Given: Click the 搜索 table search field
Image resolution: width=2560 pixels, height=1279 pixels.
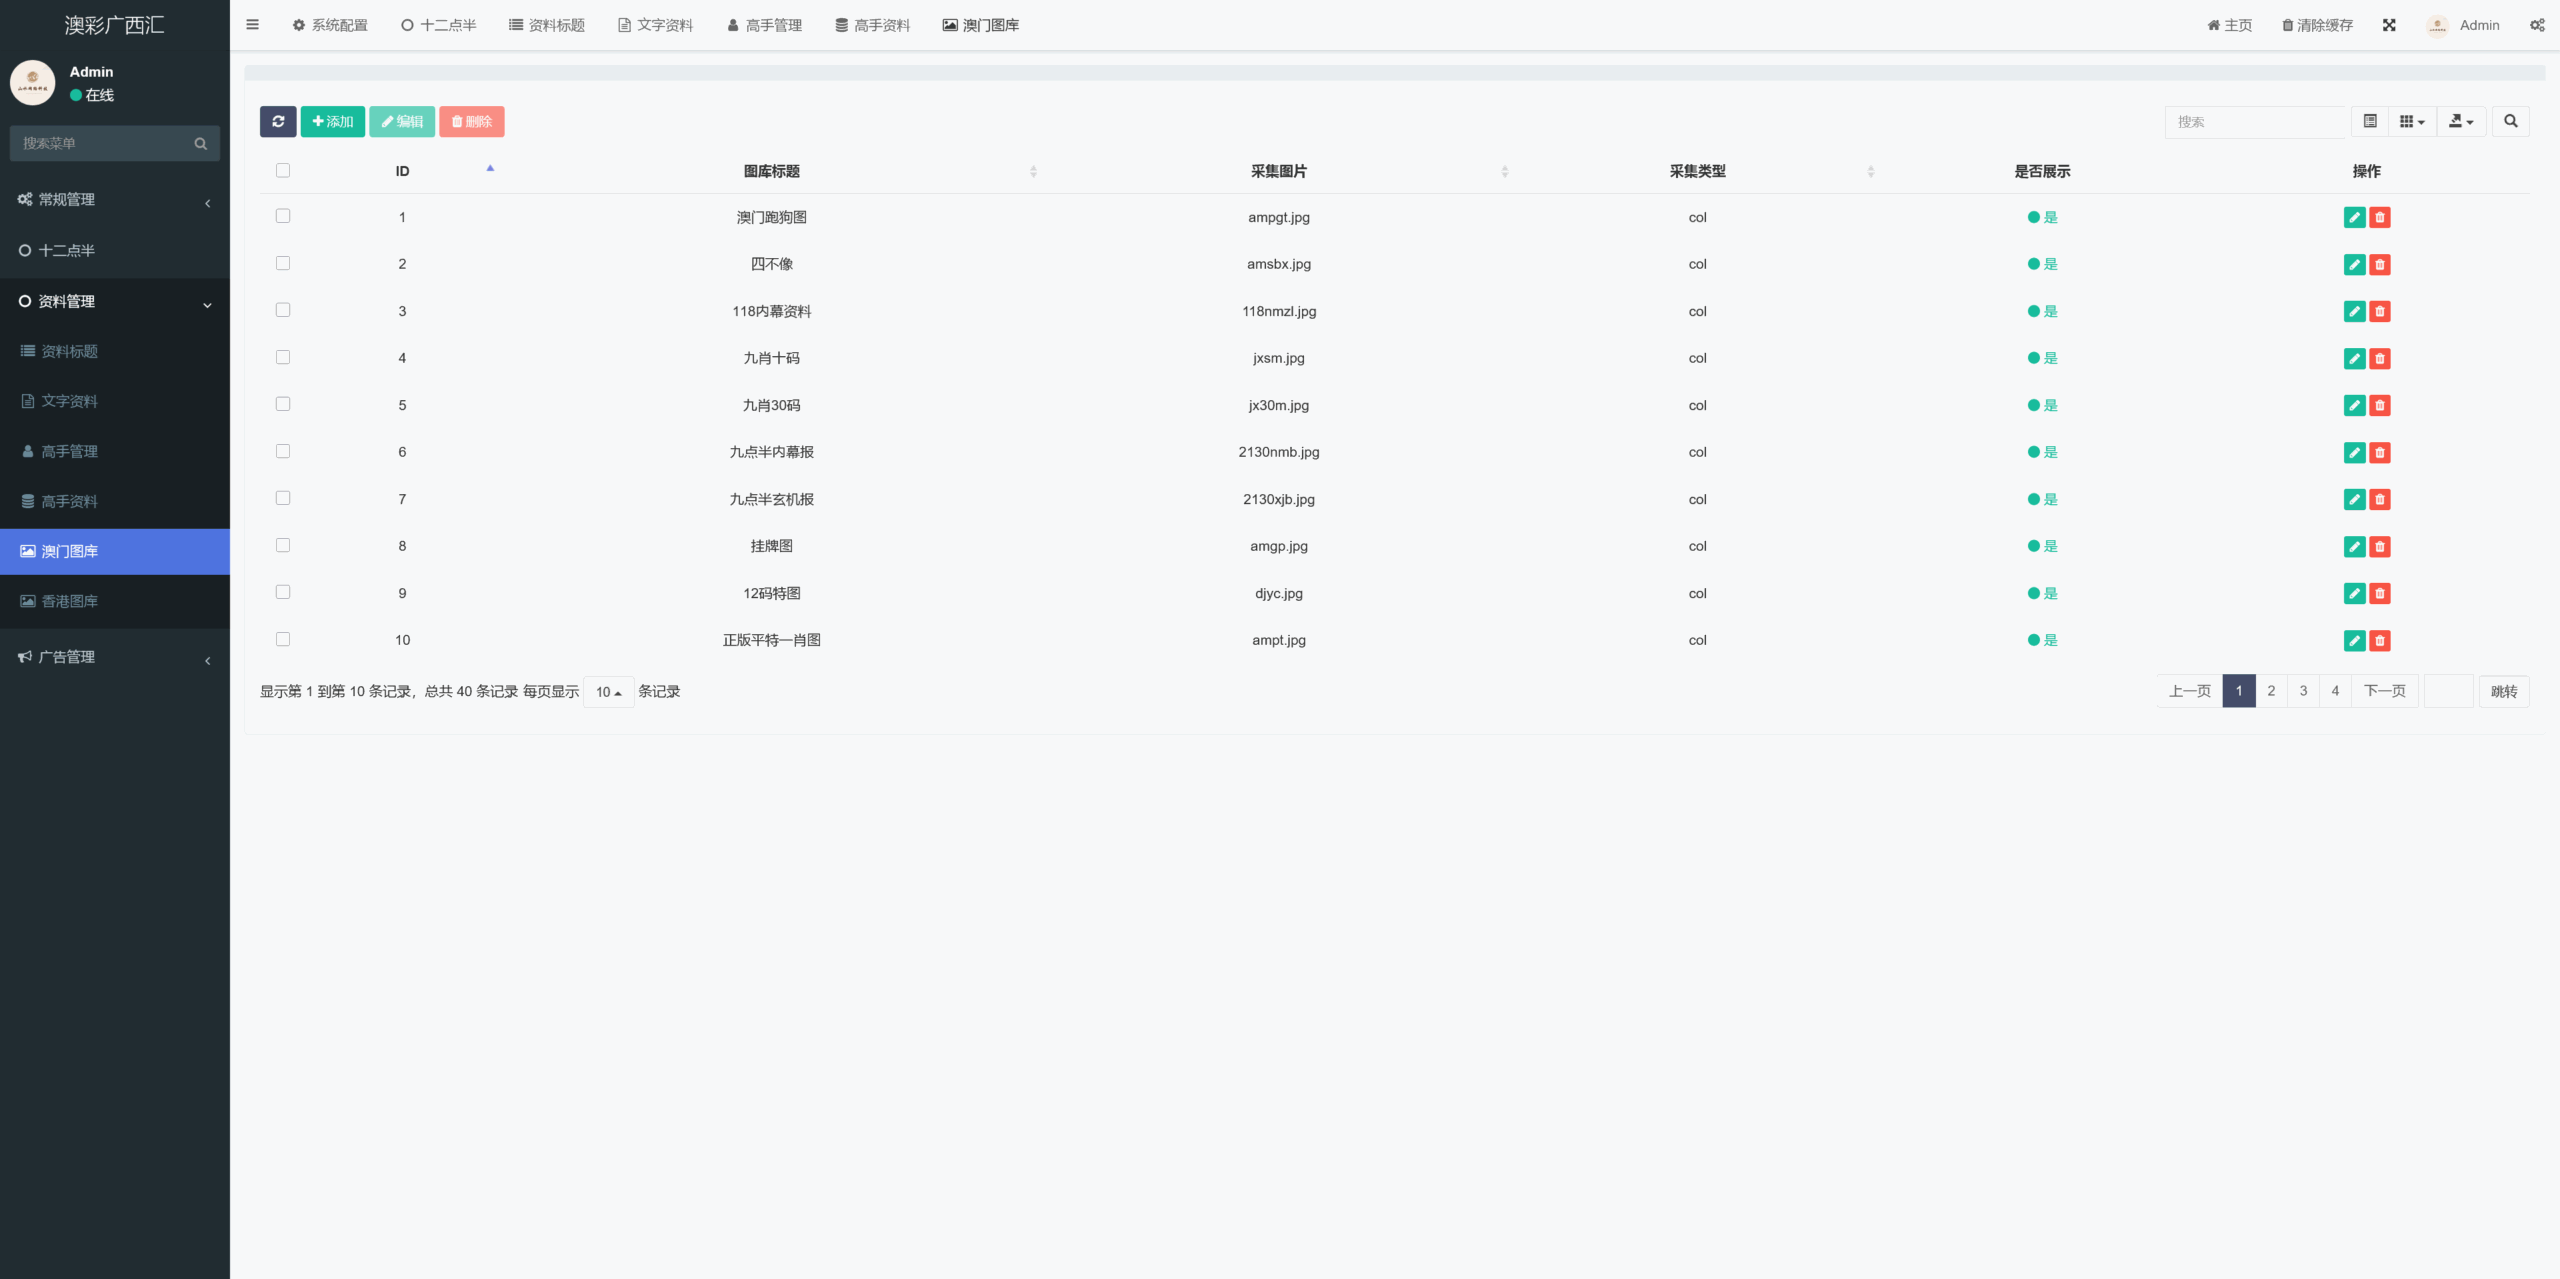Looking at the screenshot, I should pyautogui.click(x=2254, y=121).
